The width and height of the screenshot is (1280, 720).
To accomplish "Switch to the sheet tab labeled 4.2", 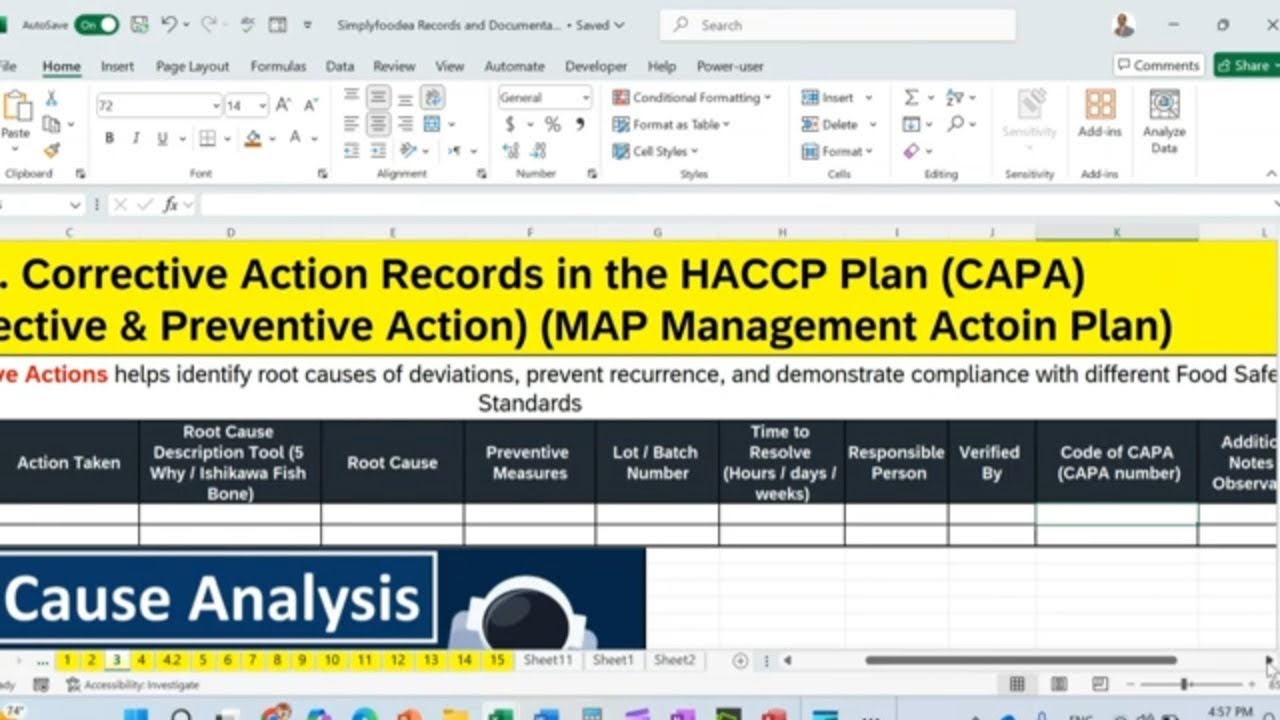I will (x=172, y=660).
